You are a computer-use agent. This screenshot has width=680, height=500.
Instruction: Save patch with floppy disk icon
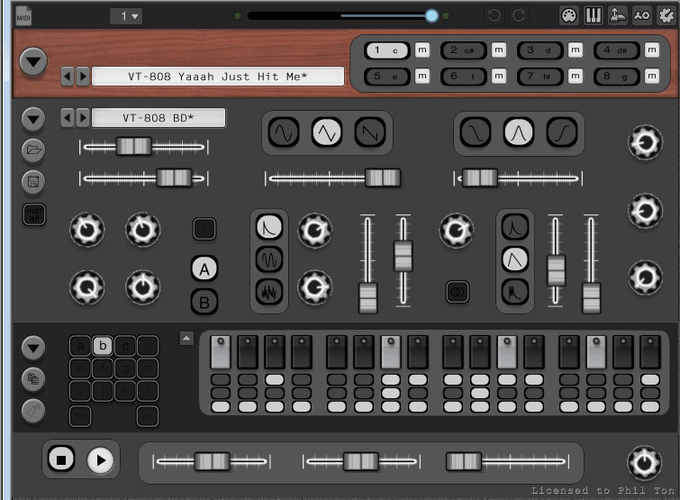click(x=33, y=182)
